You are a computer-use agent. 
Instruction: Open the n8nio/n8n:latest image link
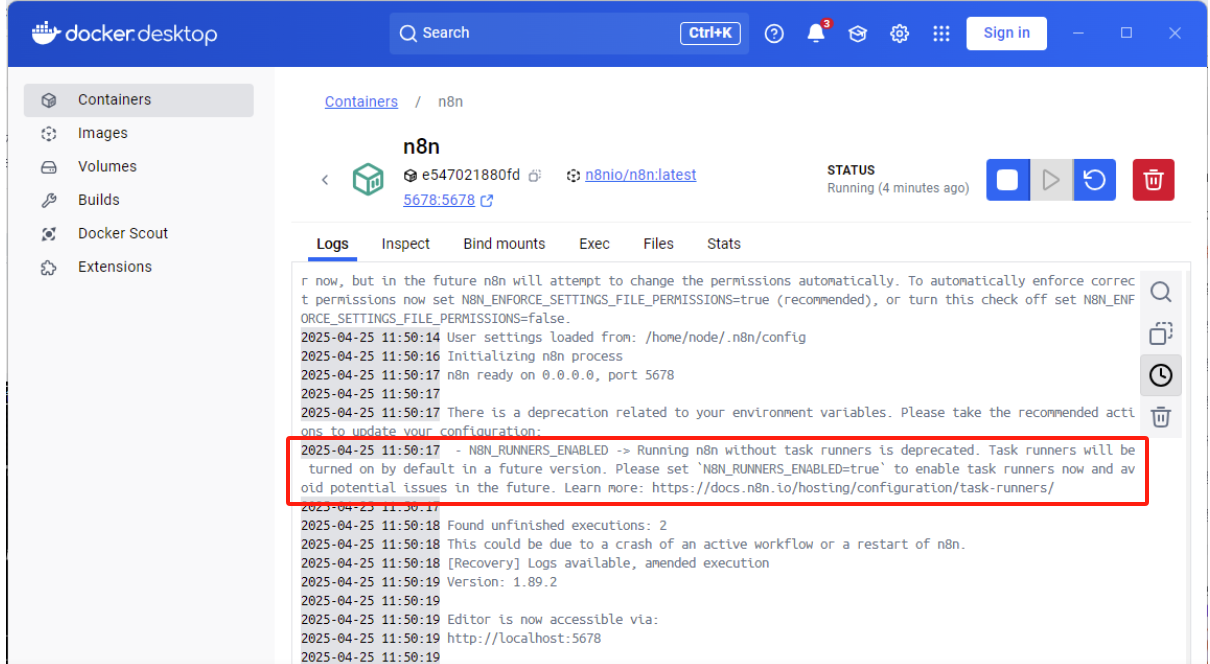(640, 175)
